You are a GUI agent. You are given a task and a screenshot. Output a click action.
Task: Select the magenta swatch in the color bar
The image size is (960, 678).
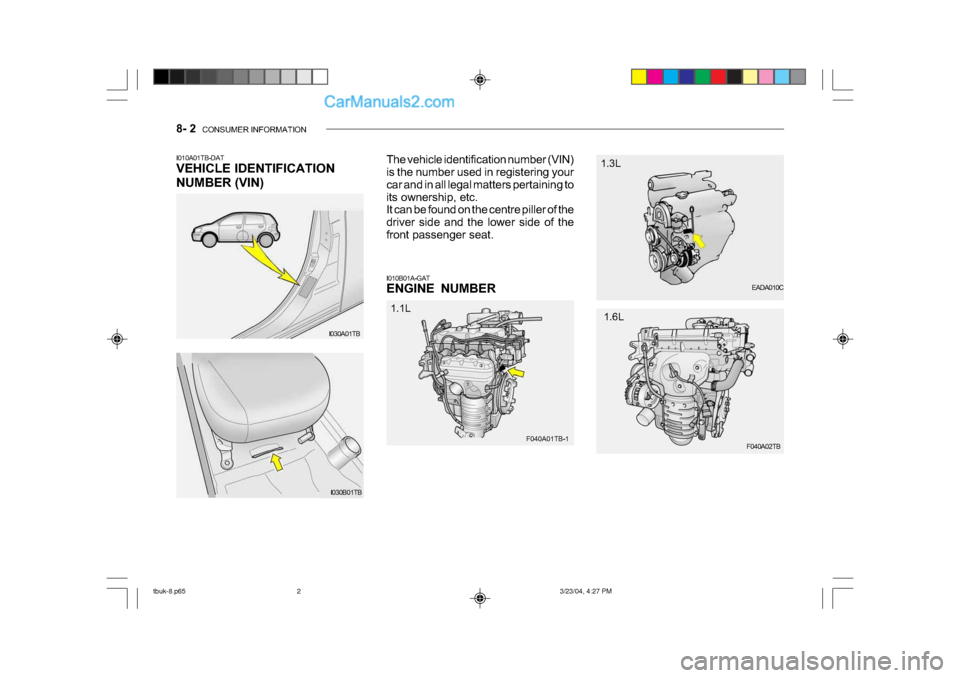pyautogui.click(x=655, y=76)
